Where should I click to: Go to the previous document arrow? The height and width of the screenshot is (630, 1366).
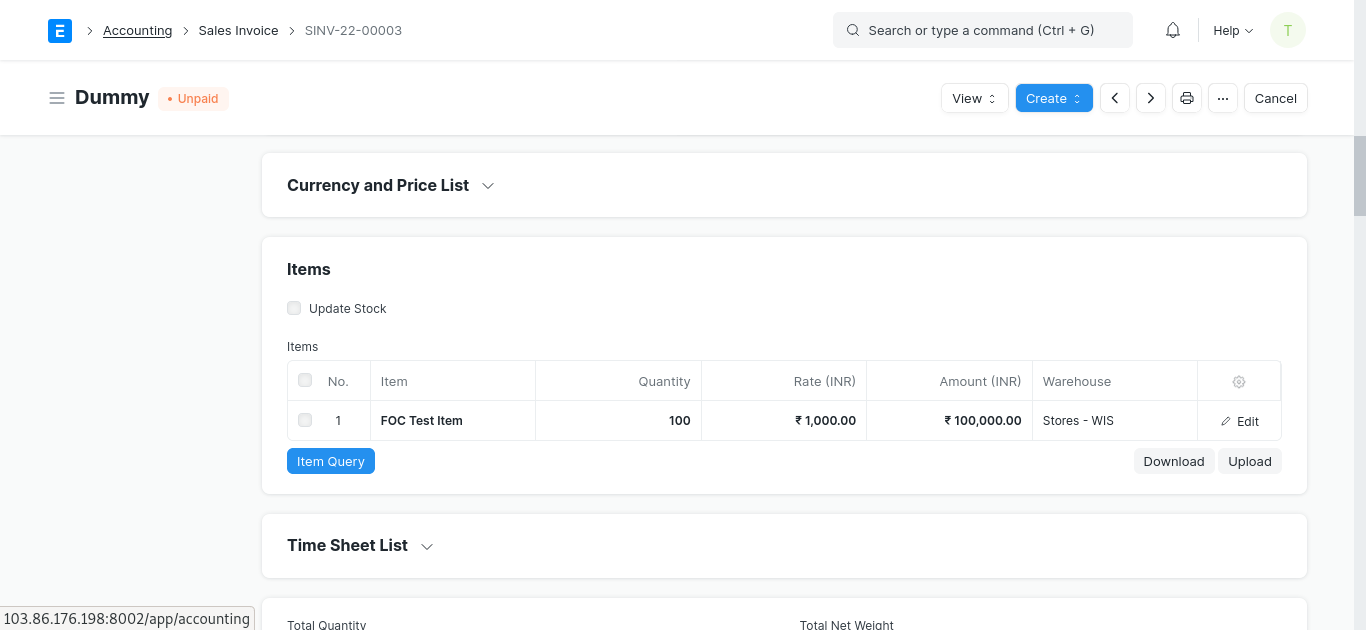(1115, 98)
